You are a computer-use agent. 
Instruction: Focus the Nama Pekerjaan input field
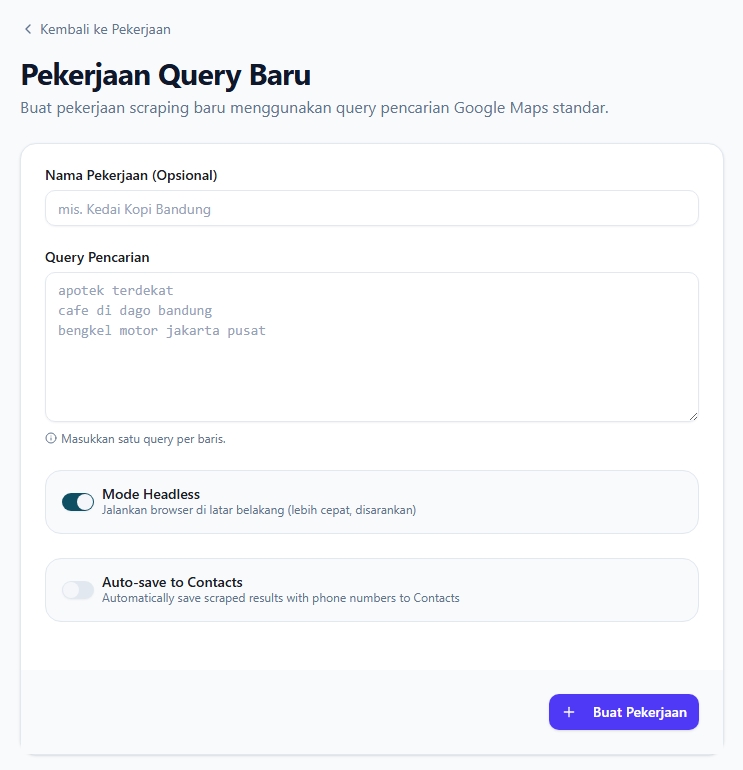click(371, 209)
